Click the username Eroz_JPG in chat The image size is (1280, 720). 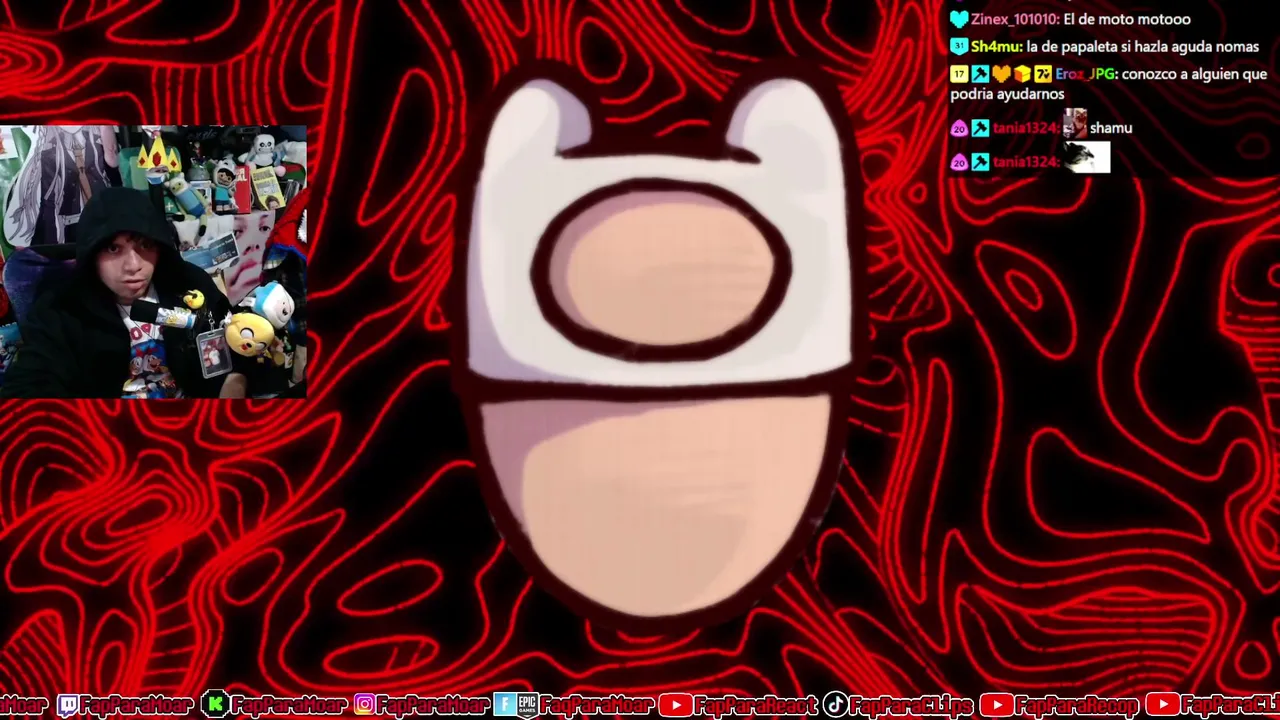pyautogui.click(x=1085, y=74)
